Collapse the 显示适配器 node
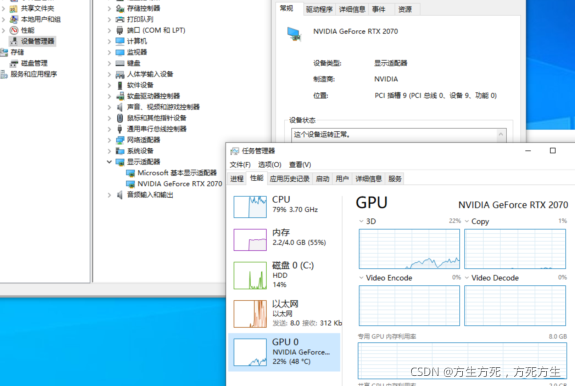 [x=109, y=162]
